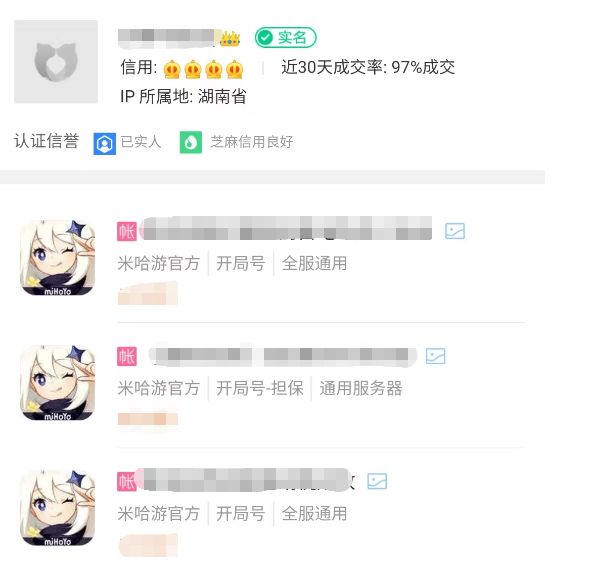The width and height of the screenshot is (593, 566).
Task: Click the gold crown beside the username
Action: coord(230,39)
